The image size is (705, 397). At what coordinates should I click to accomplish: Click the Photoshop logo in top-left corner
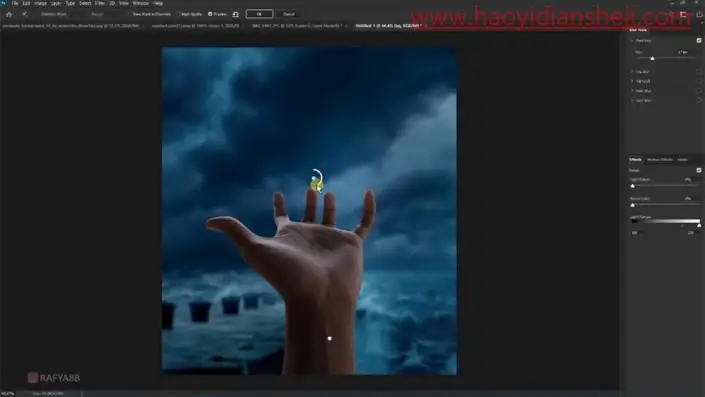click(x=4, y=3)
